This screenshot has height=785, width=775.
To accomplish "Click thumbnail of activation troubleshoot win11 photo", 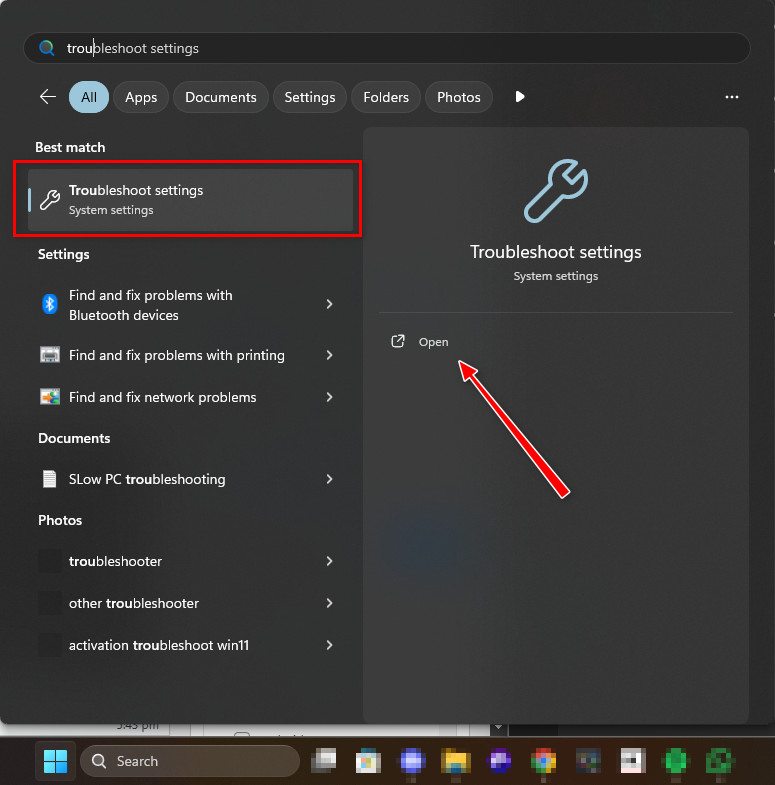I will 50,645.
